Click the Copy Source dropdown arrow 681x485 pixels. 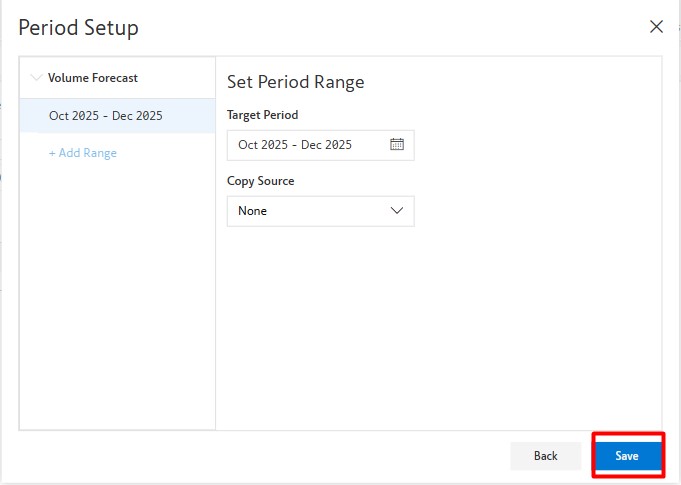point(397,211)
